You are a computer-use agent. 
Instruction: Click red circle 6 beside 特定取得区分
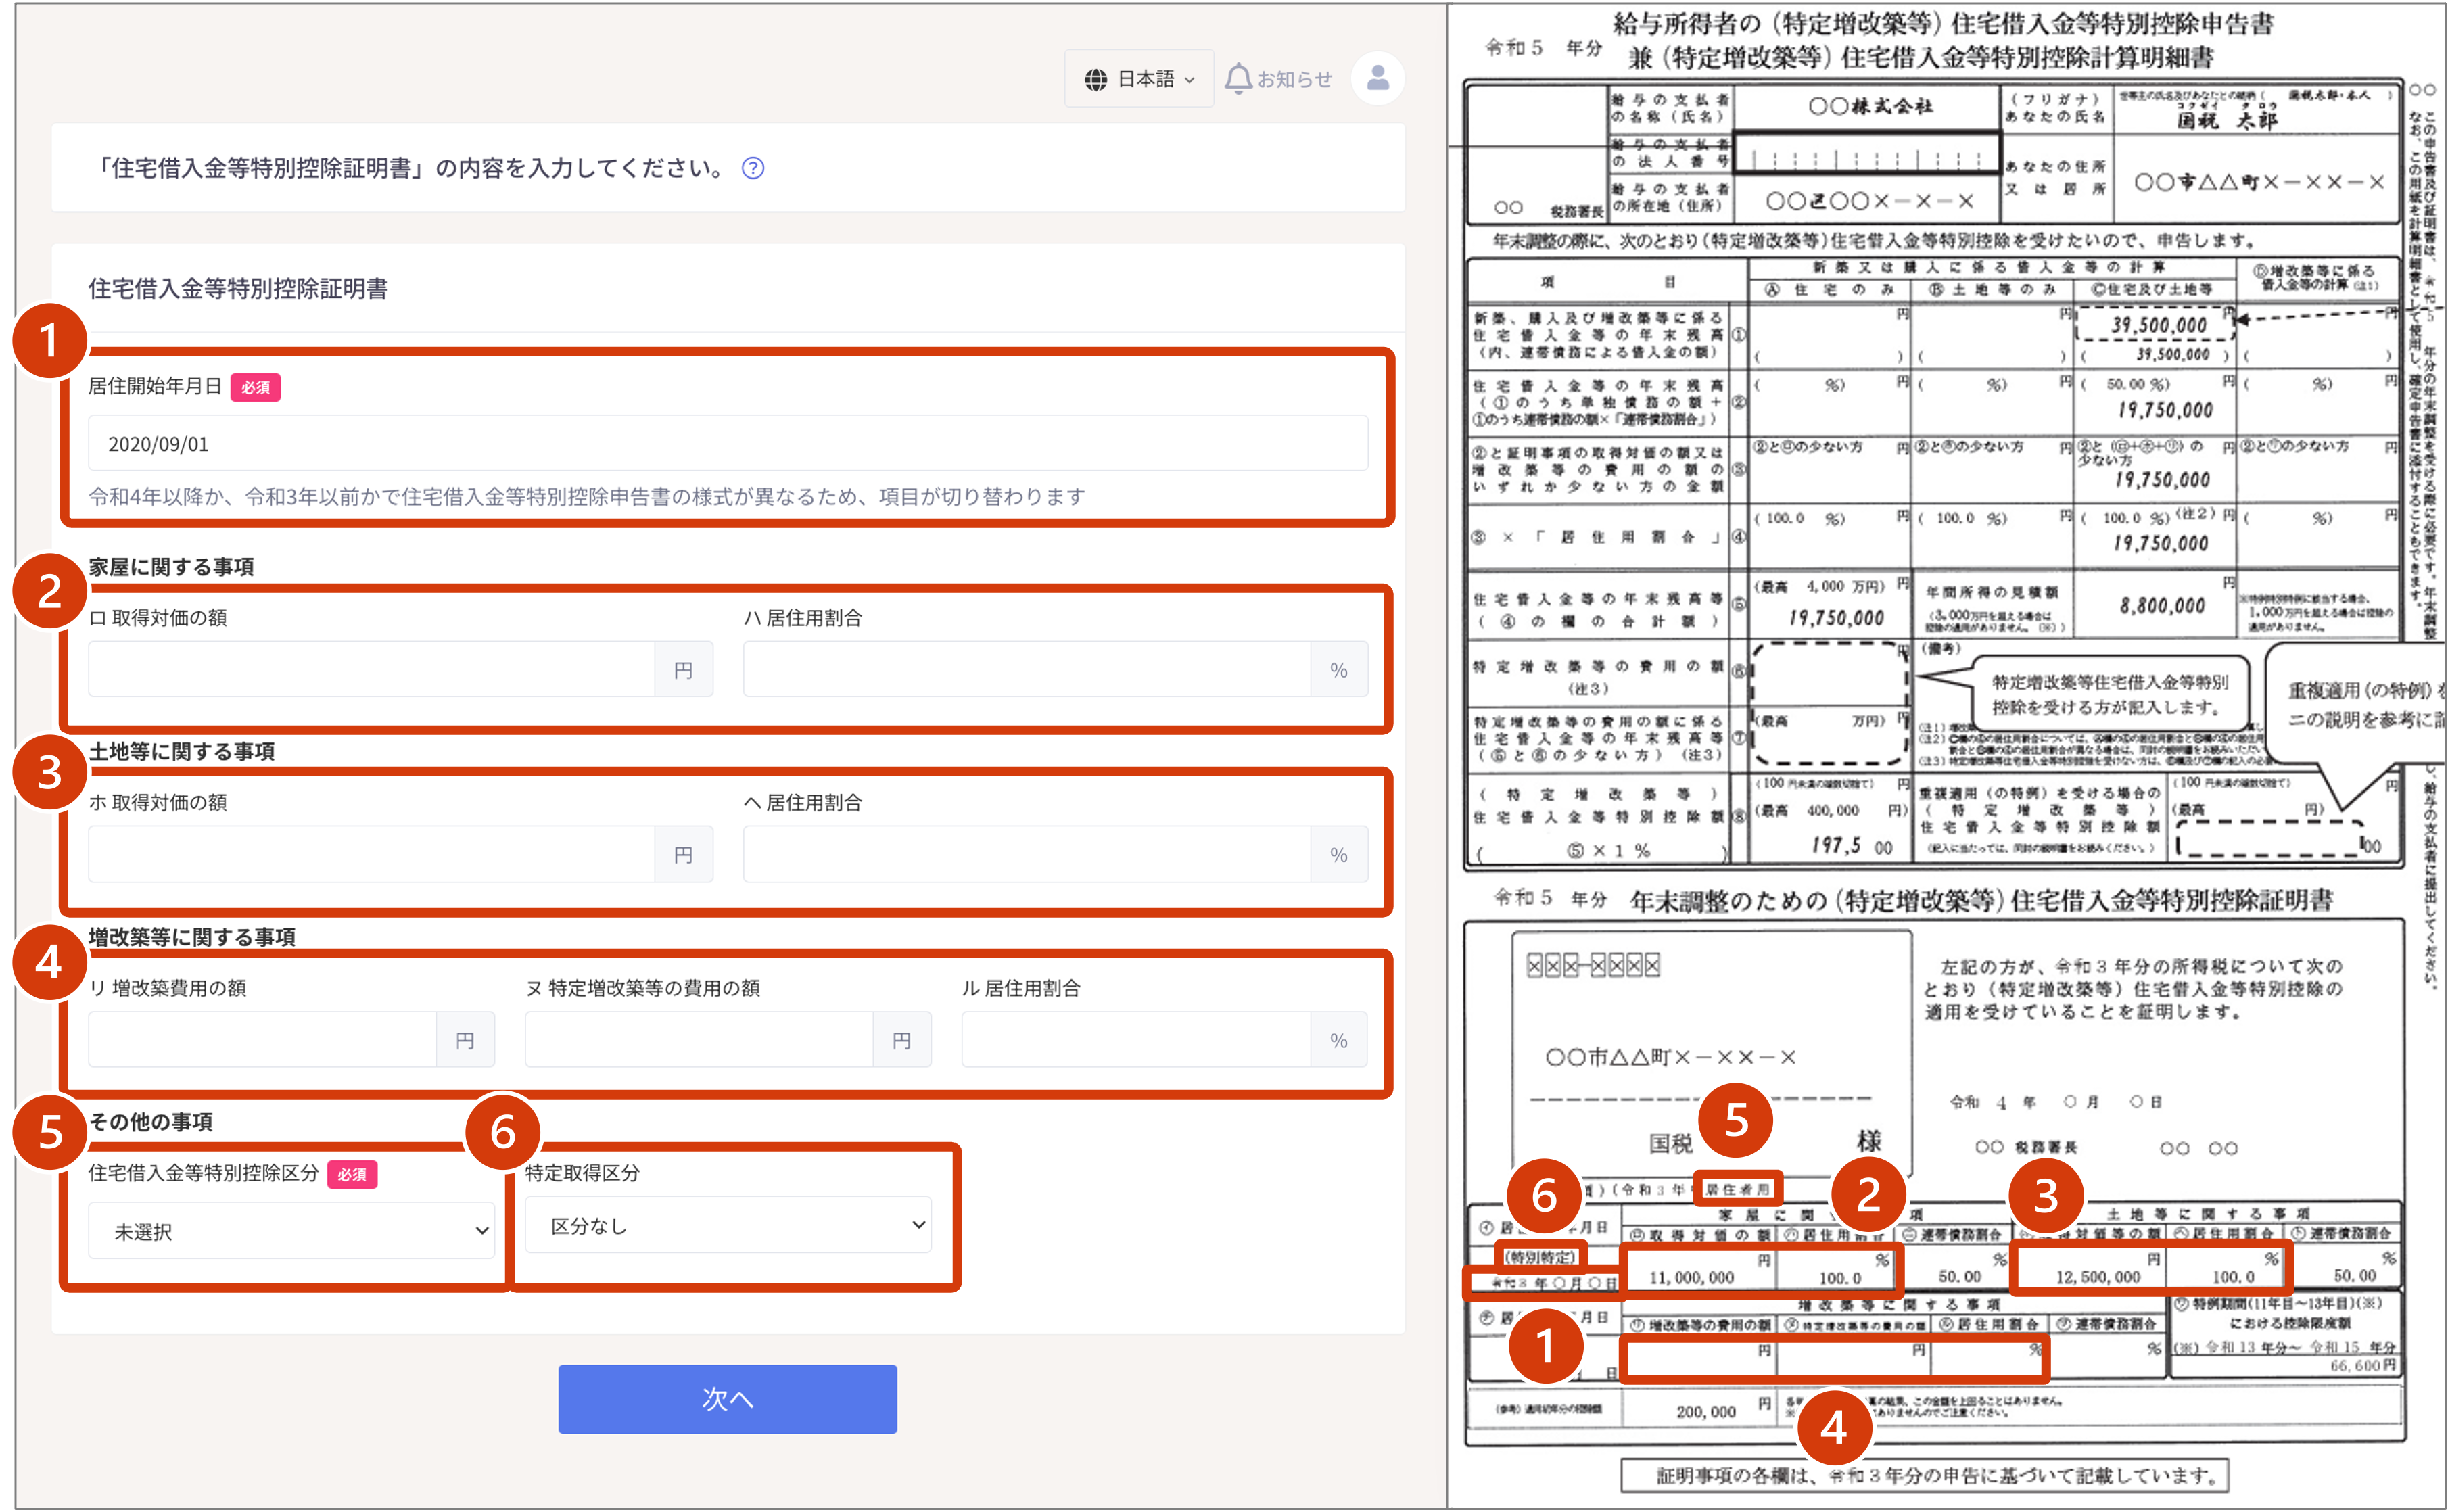click(503, 1133)
